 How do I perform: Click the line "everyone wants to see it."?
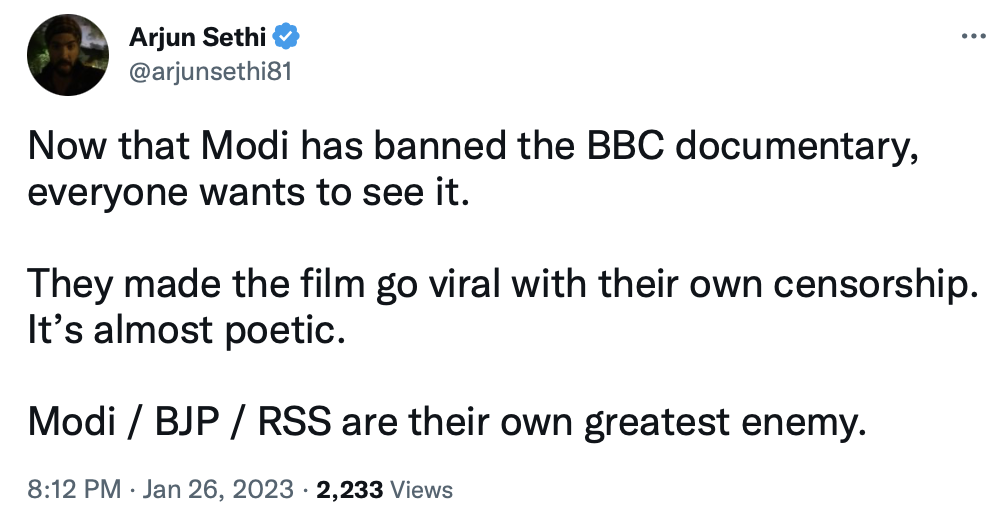pyautogui.click(x=247, y=189)
